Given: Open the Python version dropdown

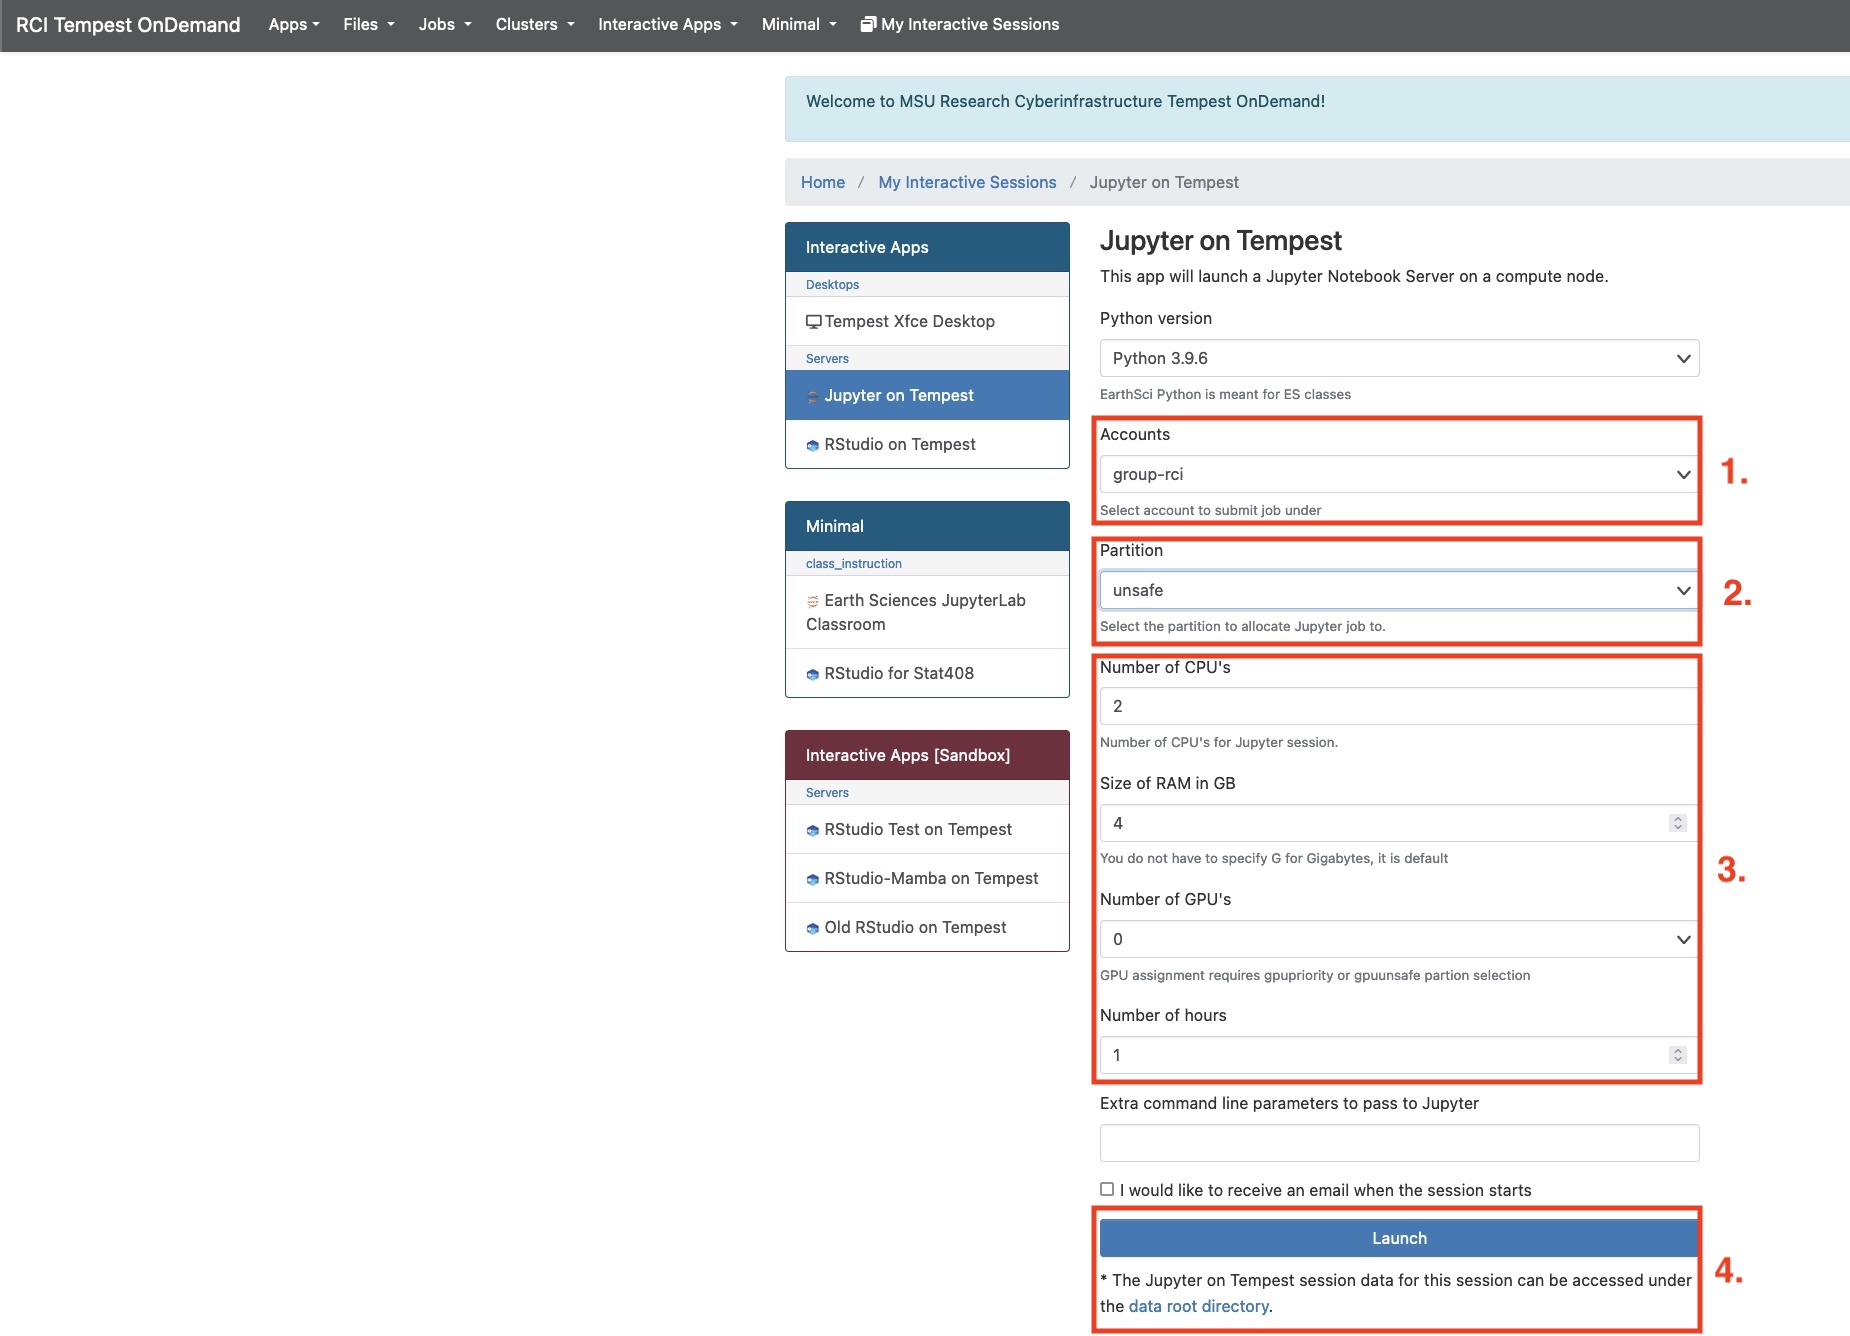Looking at the screenshot, I should (1399, 358).
